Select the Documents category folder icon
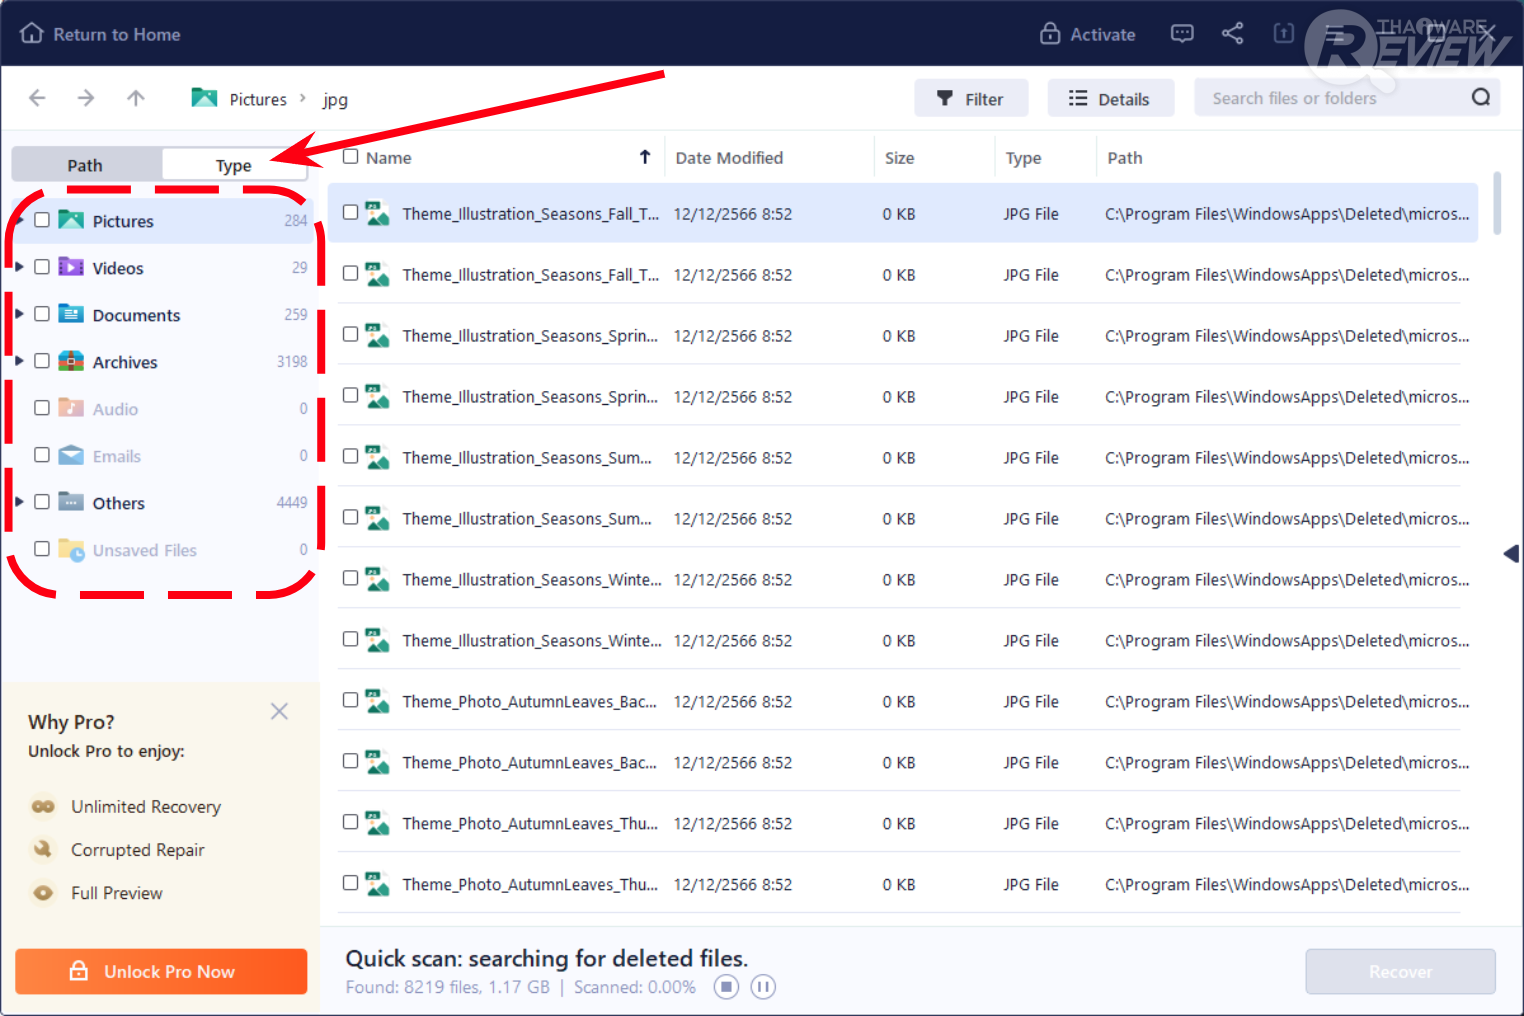Screen dimensions: 1524x1016 tap(71, 314)
